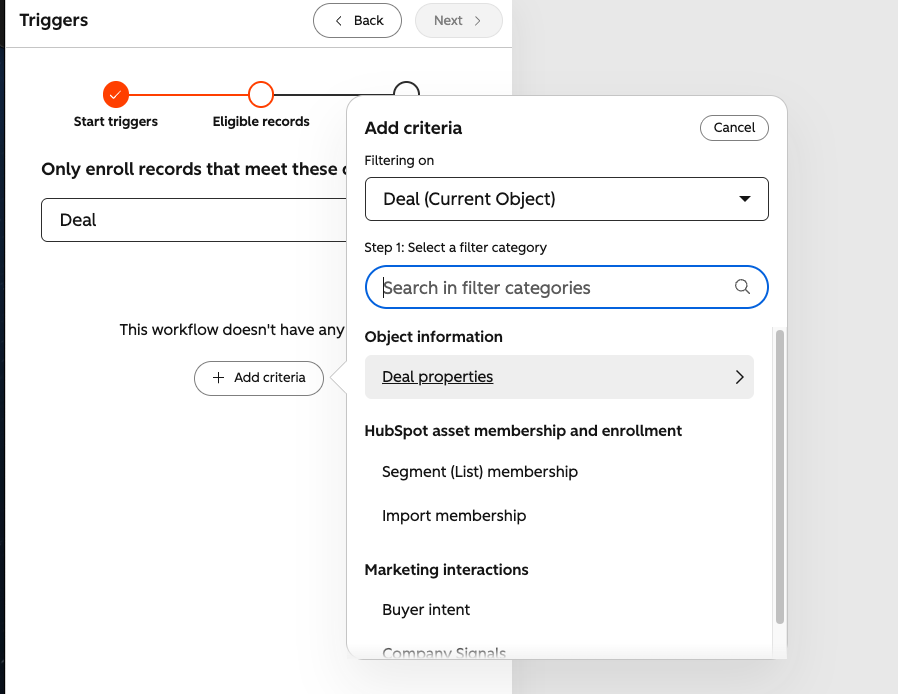898x694 pixels.
Task: Click the Cancel button in Add criteria
Action: (x=734, y=128)
